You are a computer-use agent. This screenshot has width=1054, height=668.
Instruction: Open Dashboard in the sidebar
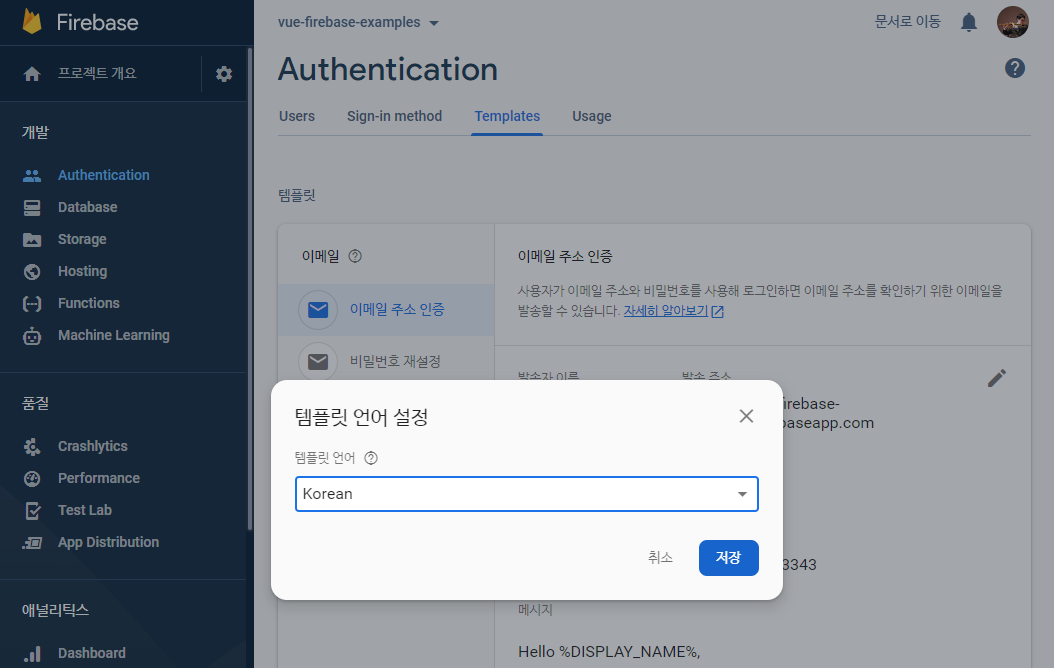(x=91, y=654)
